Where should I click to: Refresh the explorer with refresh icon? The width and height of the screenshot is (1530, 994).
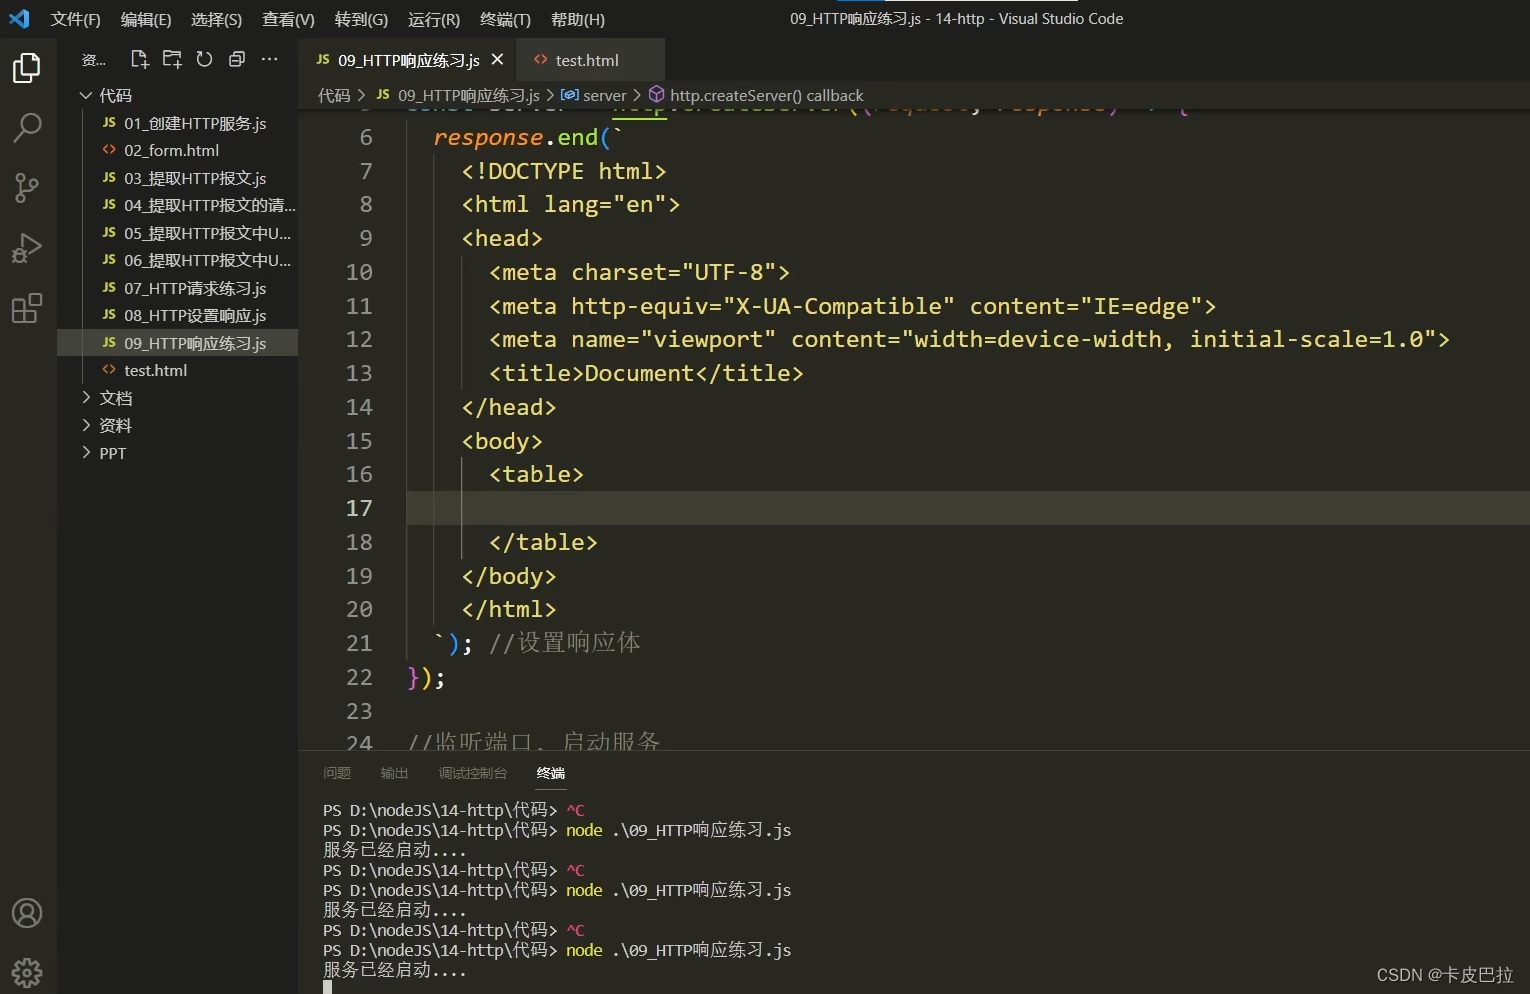[204, 60]
